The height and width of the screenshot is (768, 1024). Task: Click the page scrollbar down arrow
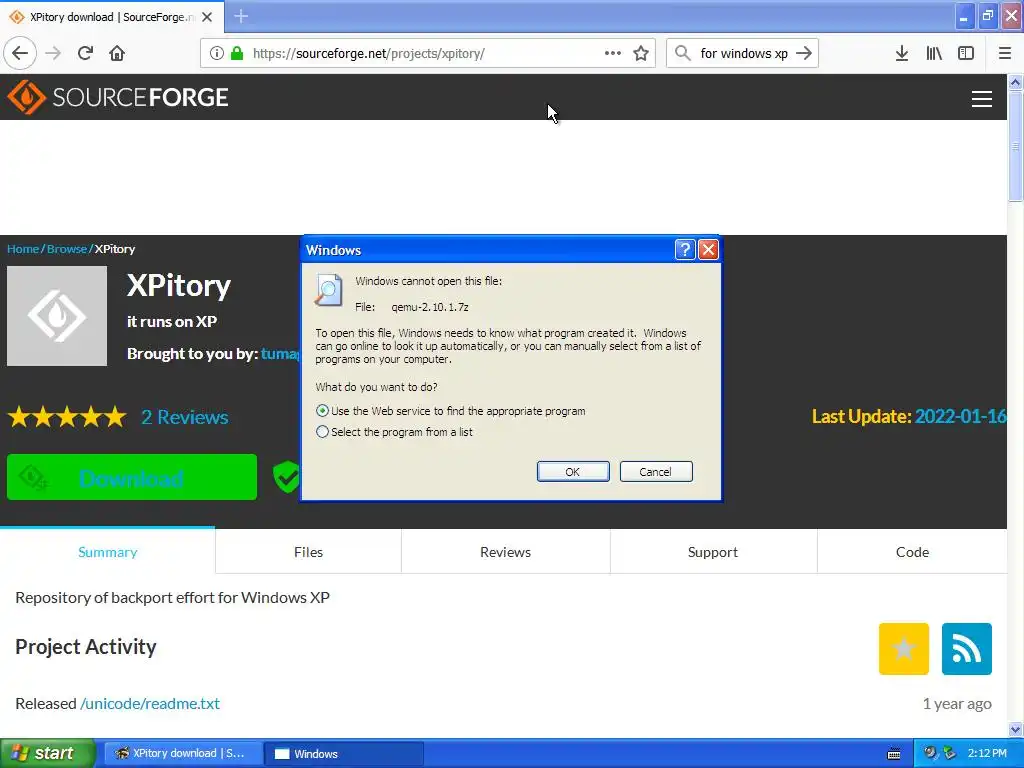1015,729
